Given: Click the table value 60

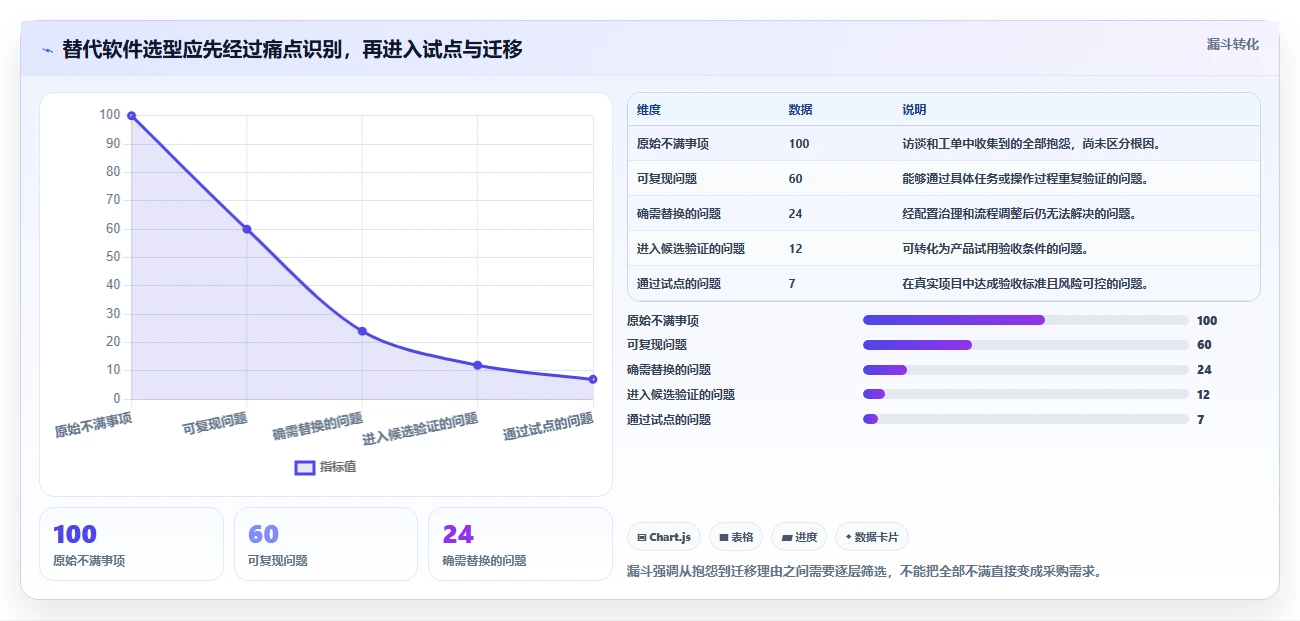Looking at the screenshot, I should 795,179.
